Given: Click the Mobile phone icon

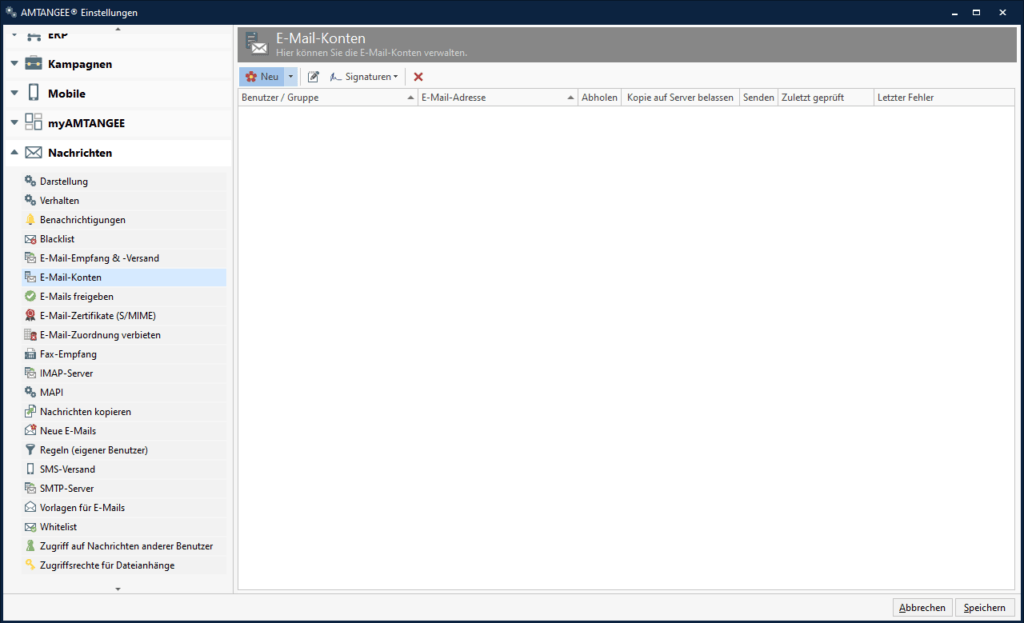Looking at the screenshot, I should [33, 93].
